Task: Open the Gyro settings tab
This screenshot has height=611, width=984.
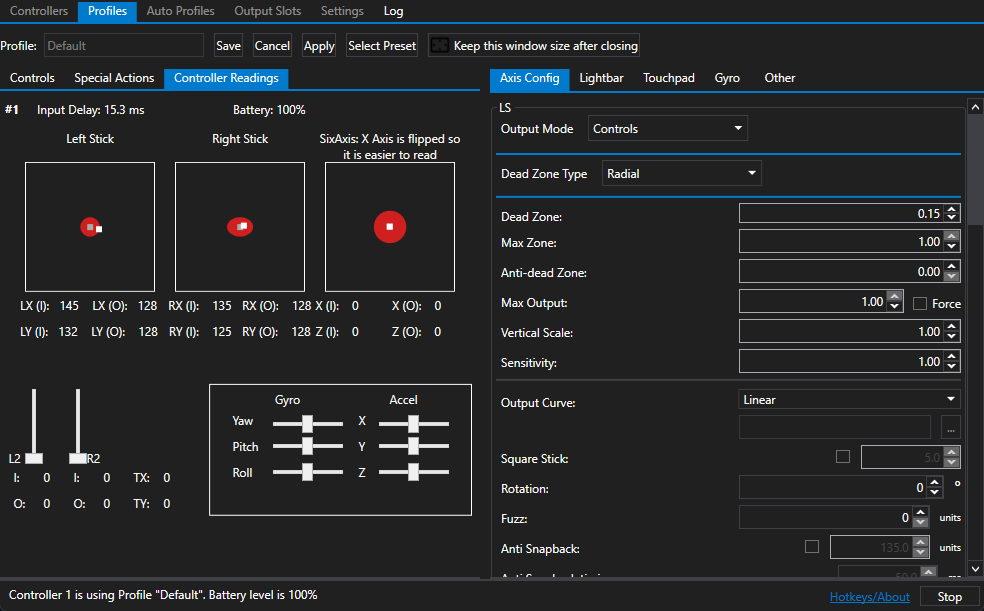Action: tap(727, 77)
